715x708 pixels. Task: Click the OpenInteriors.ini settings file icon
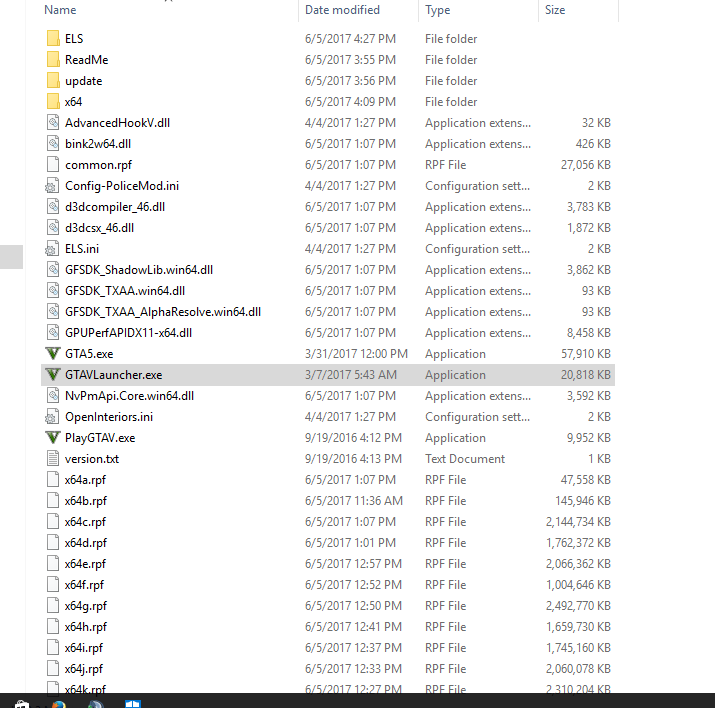point(52,416)
